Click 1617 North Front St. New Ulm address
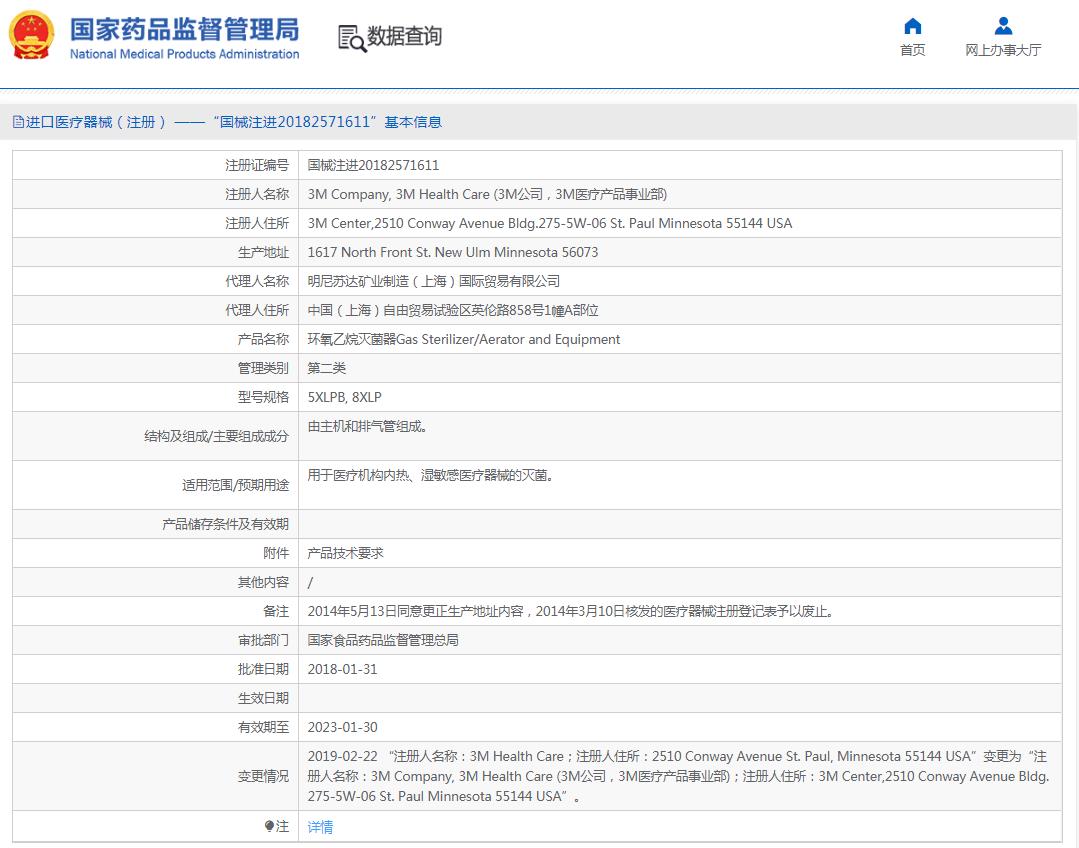The image size is (1079, 848). [x=453, y=252]
